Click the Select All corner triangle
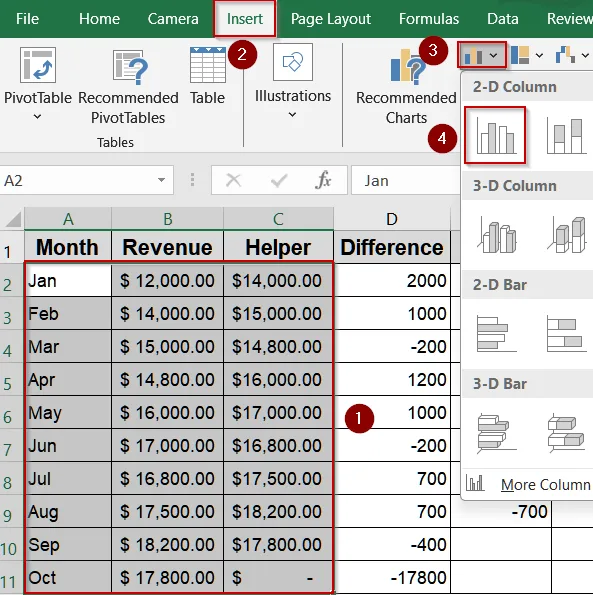Image resolution: width=593 pixels, height=595 pixels. pos(13,219)
